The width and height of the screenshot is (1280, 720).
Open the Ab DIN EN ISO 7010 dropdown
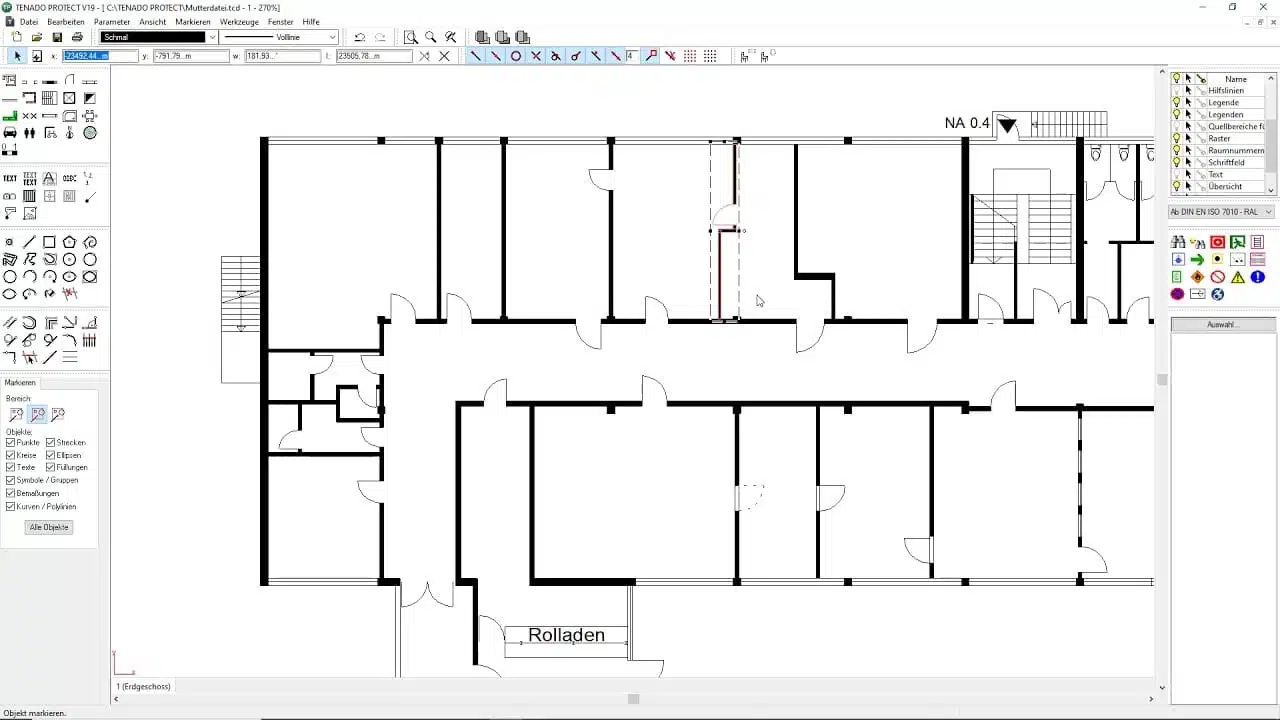[1221, 212]
